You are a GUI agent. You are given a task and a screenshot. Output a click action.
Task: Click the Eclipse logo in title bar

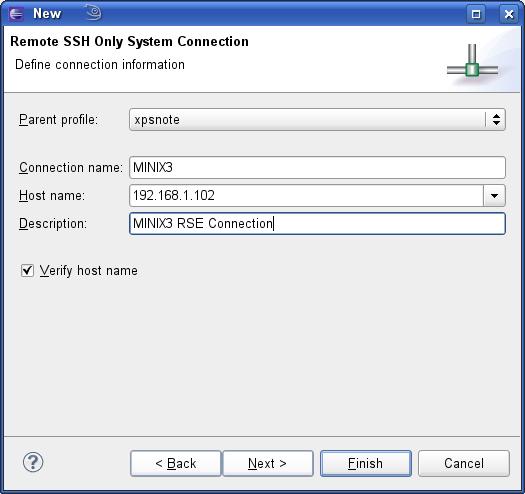coord(16,14)
